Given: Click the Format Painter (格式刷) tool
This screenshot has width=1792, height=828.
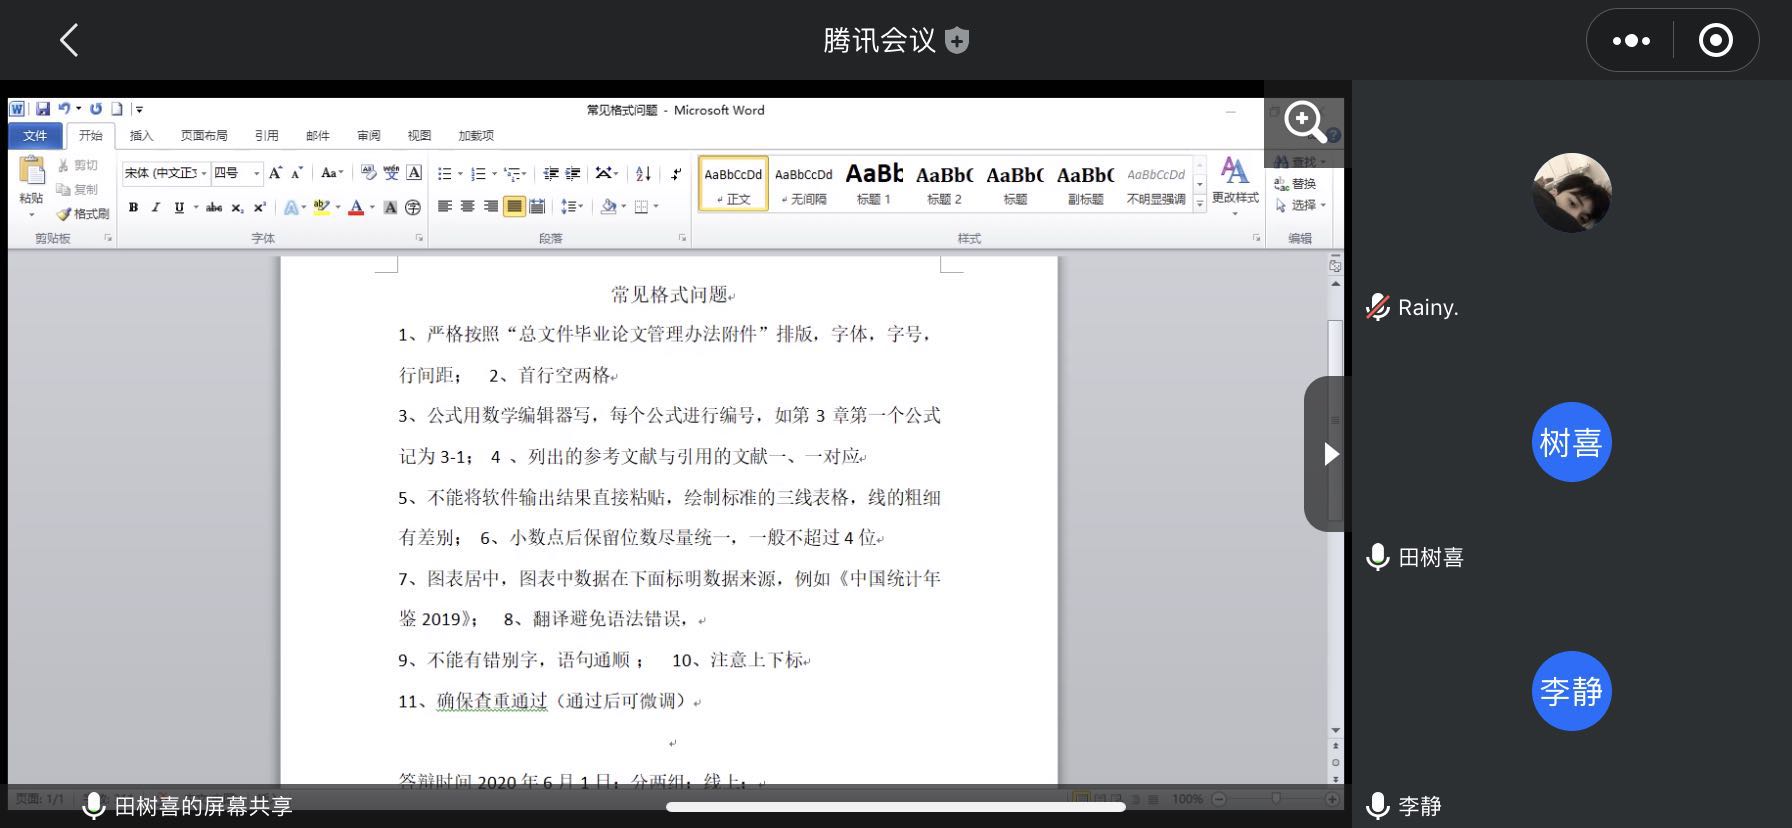Looking at the screenshot, I should pyautogui.click(x=84, y=213).
